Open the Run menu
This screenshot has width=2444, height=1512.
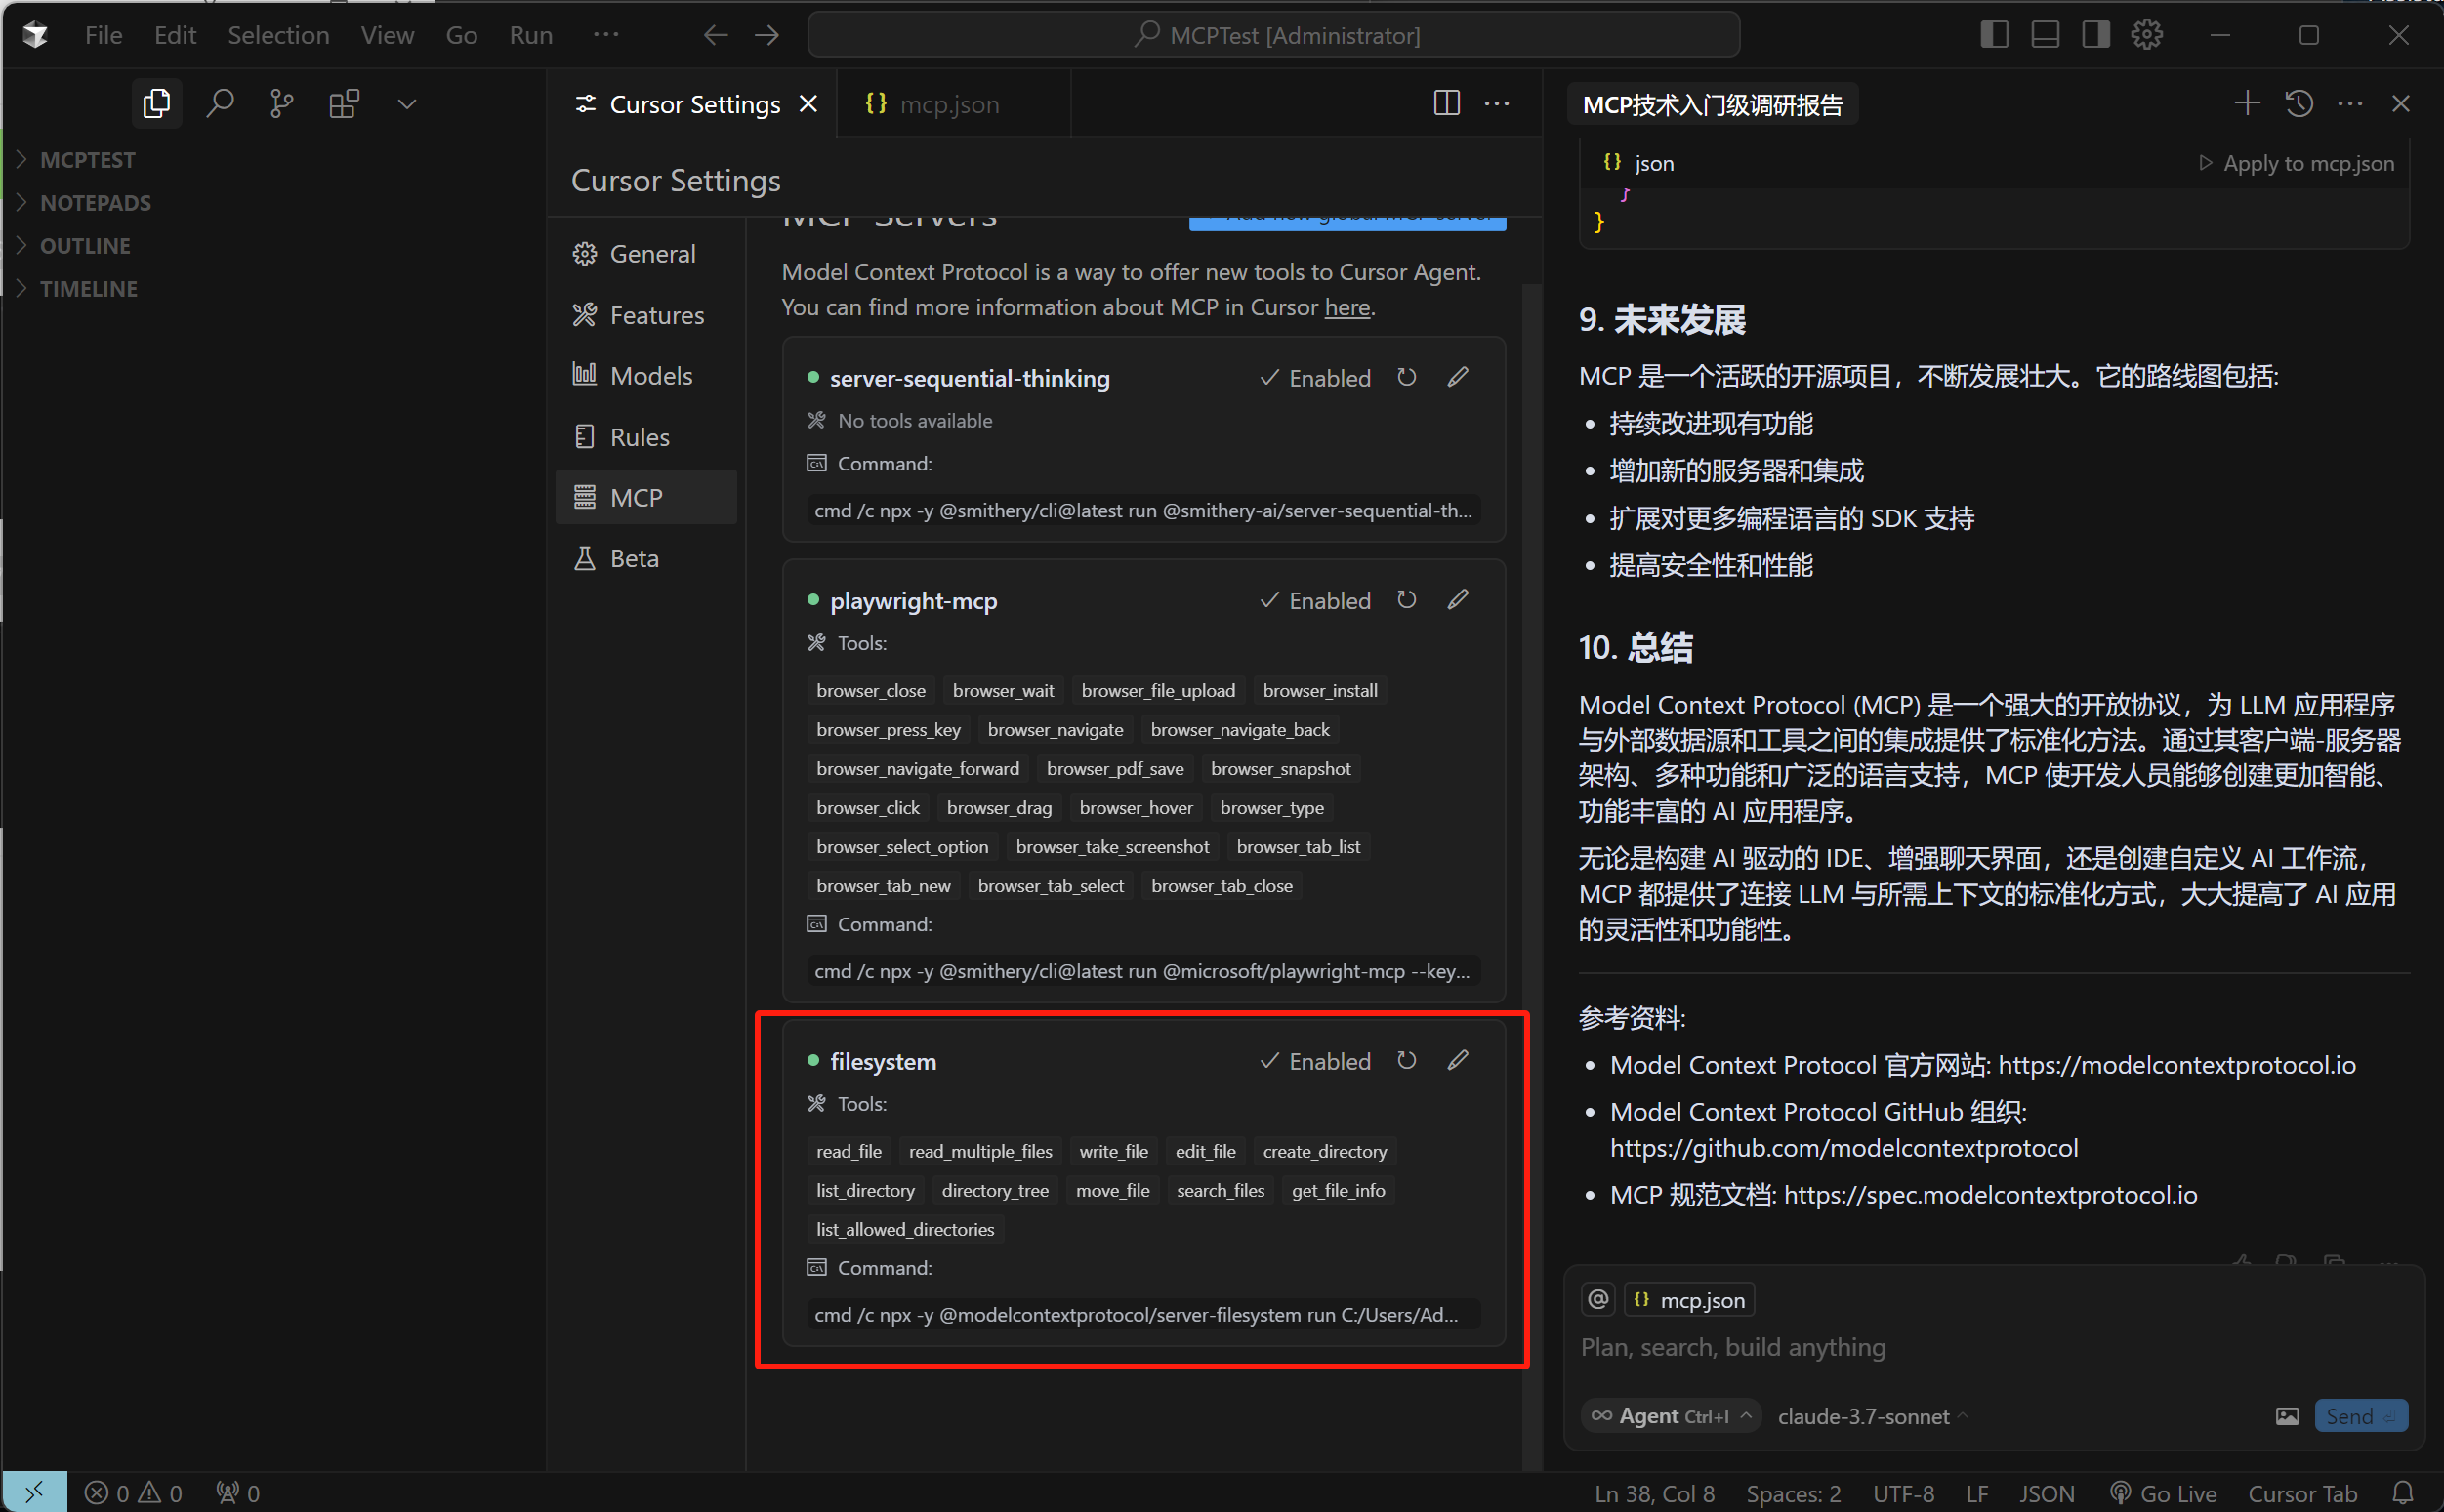pyautogui.click(x=531, y=35)
